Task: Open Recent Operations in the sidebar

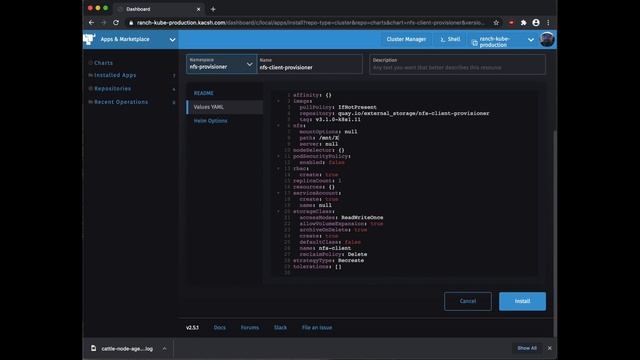Action: pyautogui.click(x=121, y=102)
